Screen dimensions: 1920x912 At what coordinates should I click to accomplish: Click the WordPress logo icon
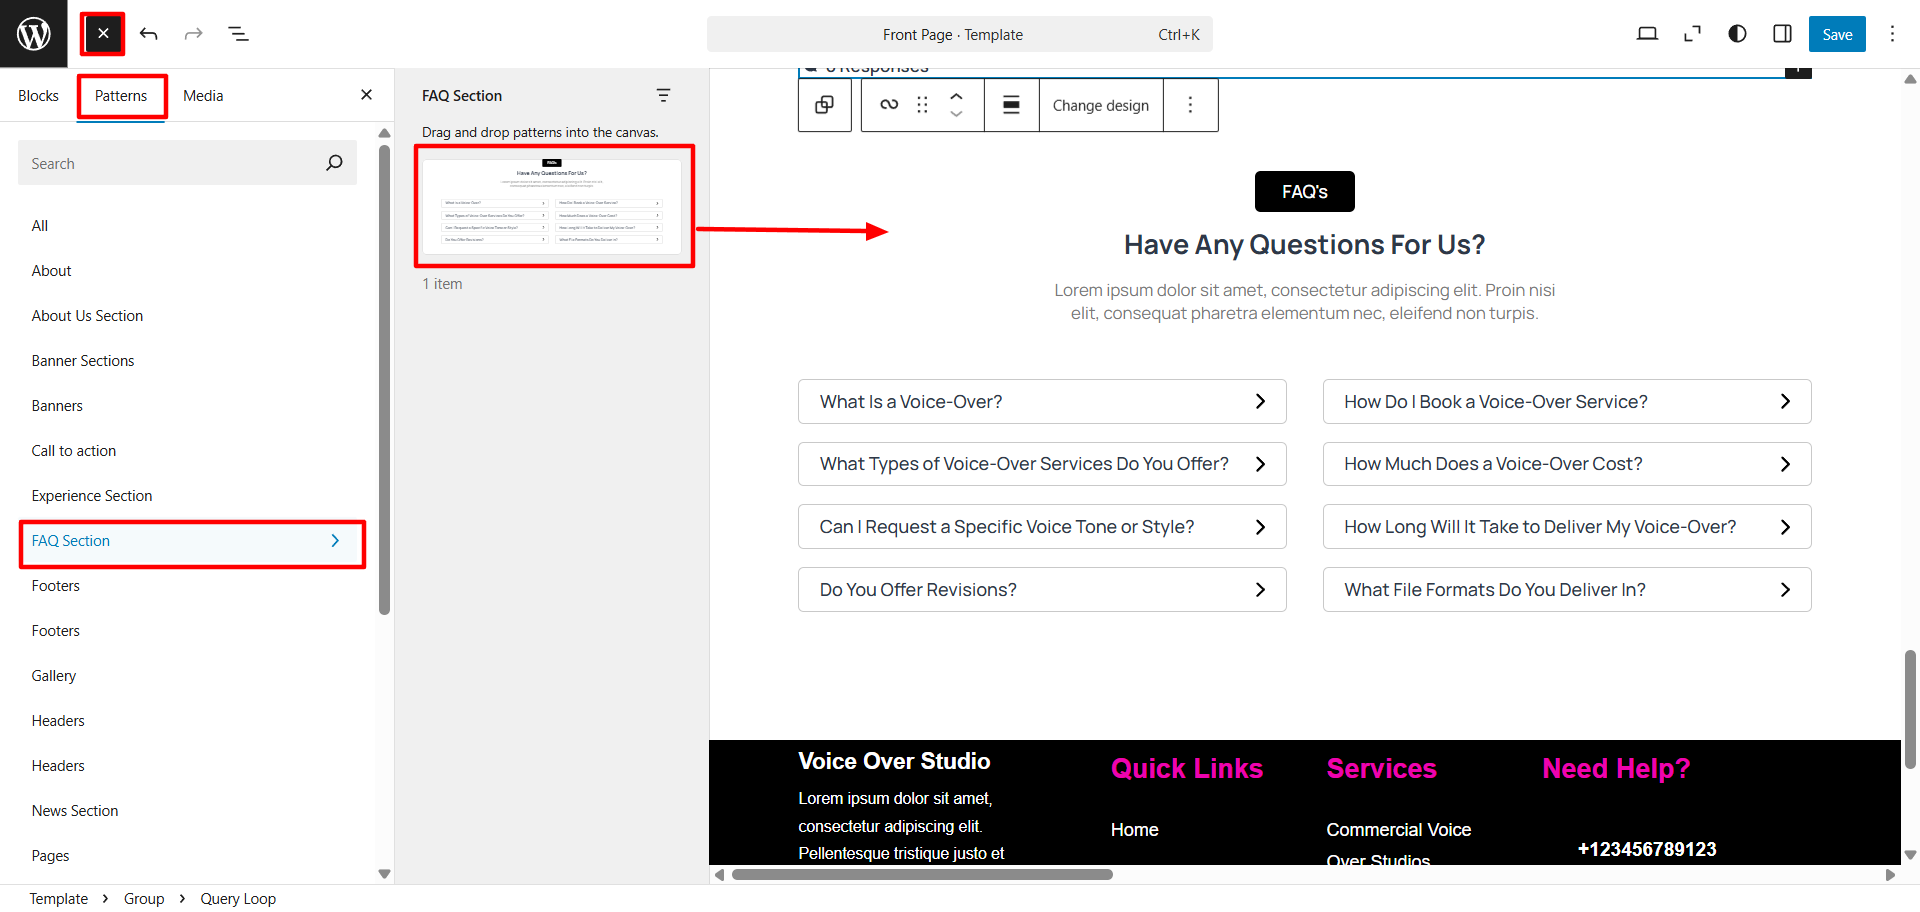tap(34, 34)
